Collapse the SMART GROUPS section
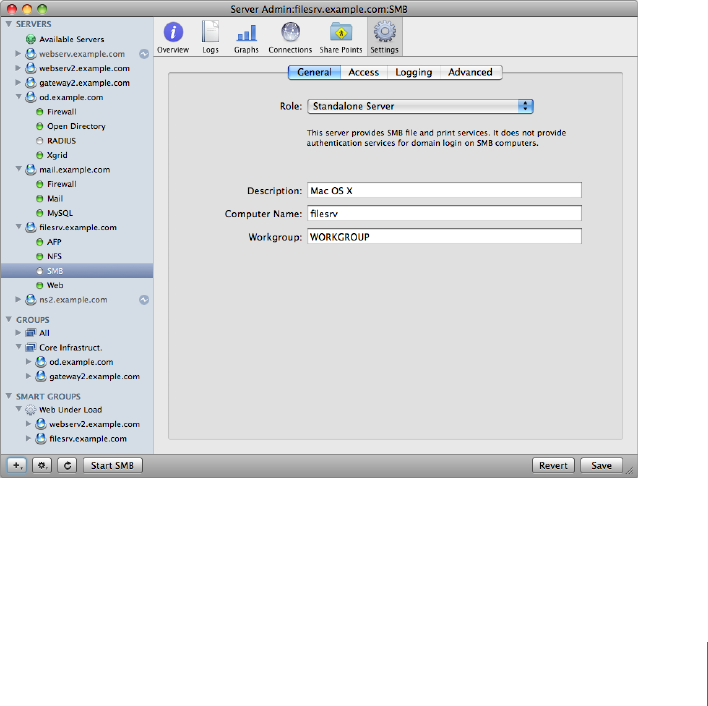Image resolution: width=708 pixels, height=706 pixels. coord(9,396)
